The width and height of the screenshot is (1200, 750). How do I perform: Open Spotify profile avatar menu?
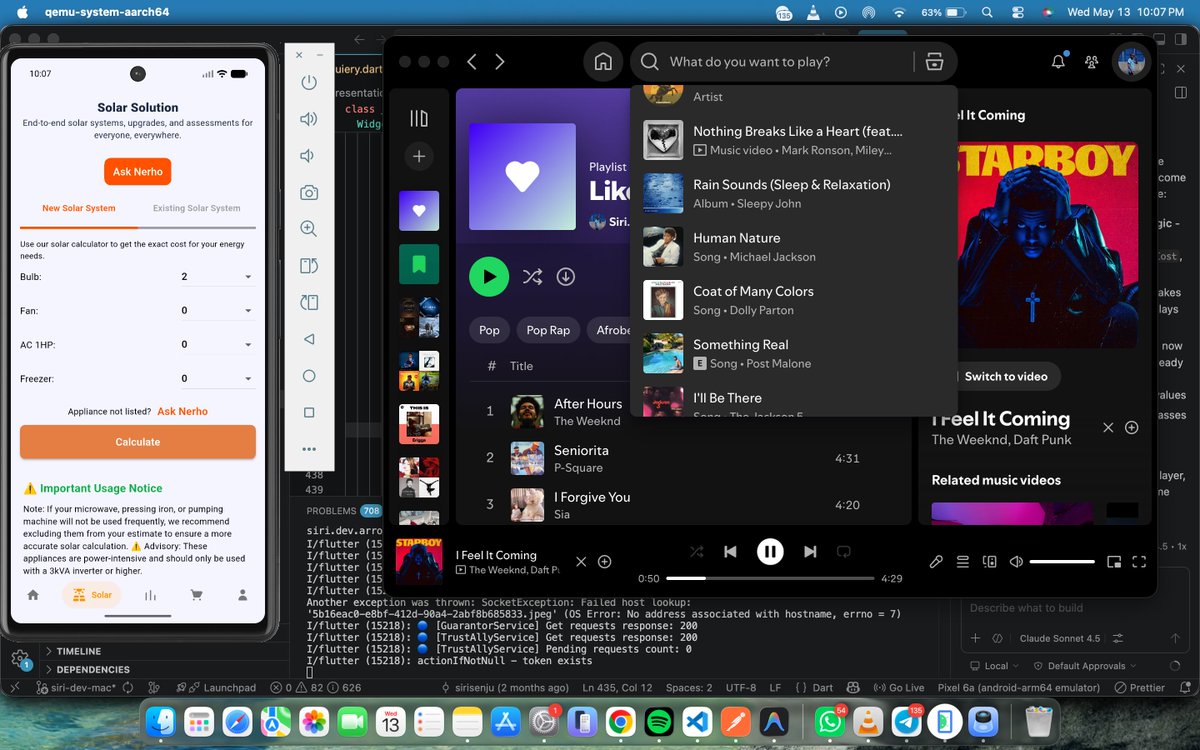click(x=1132, y=62)
